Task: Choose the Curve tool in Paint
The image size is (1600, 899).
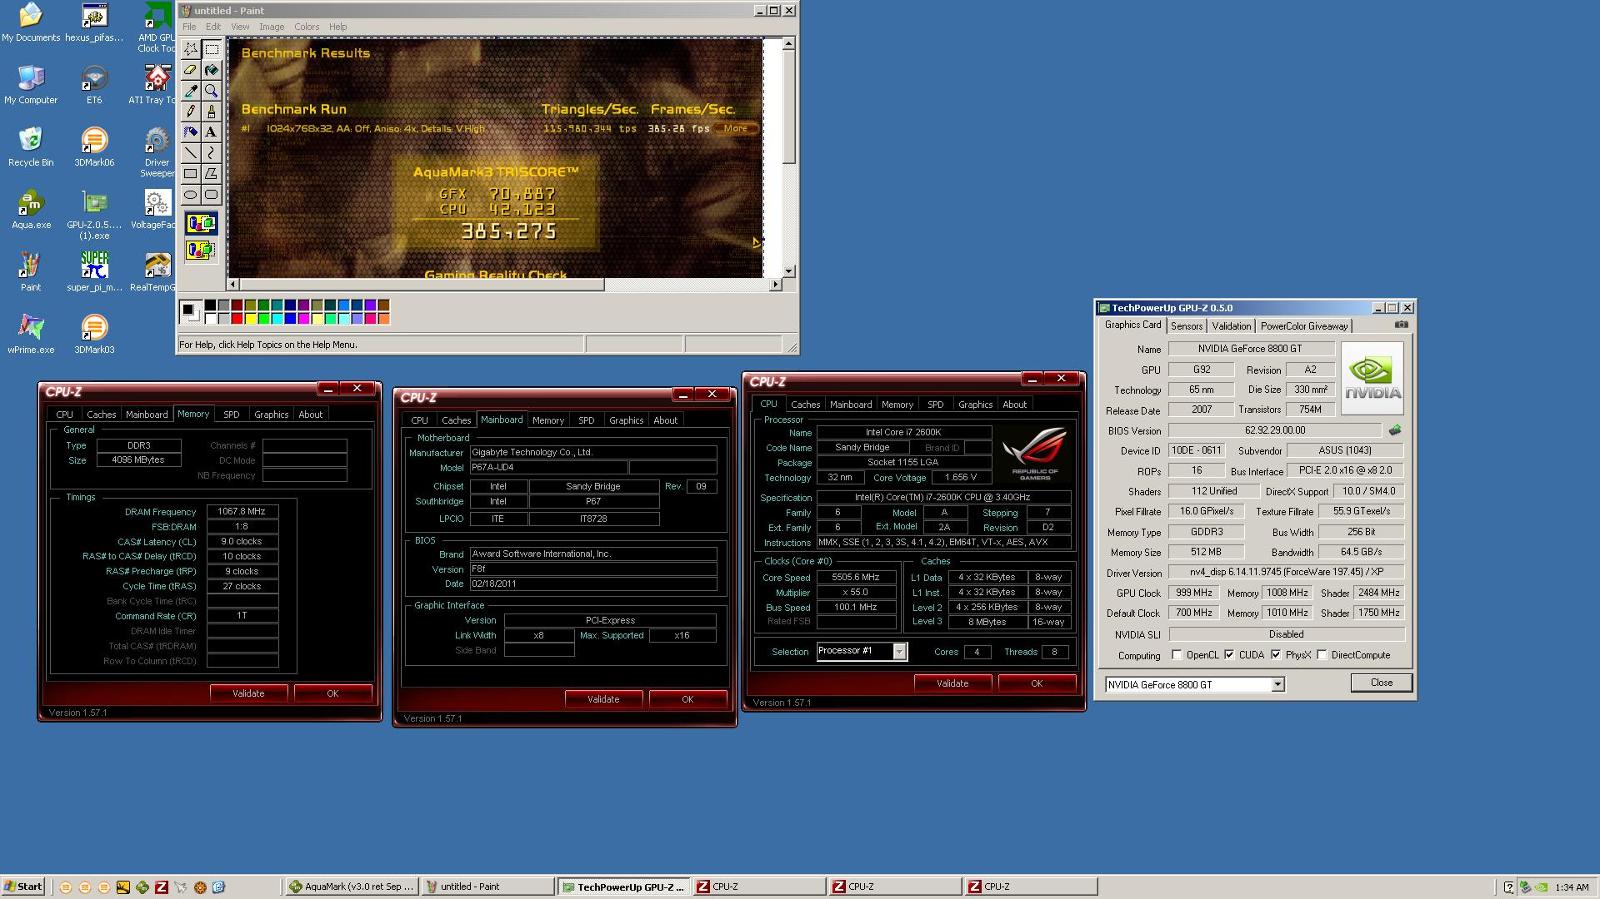Action: pos(211,153)
